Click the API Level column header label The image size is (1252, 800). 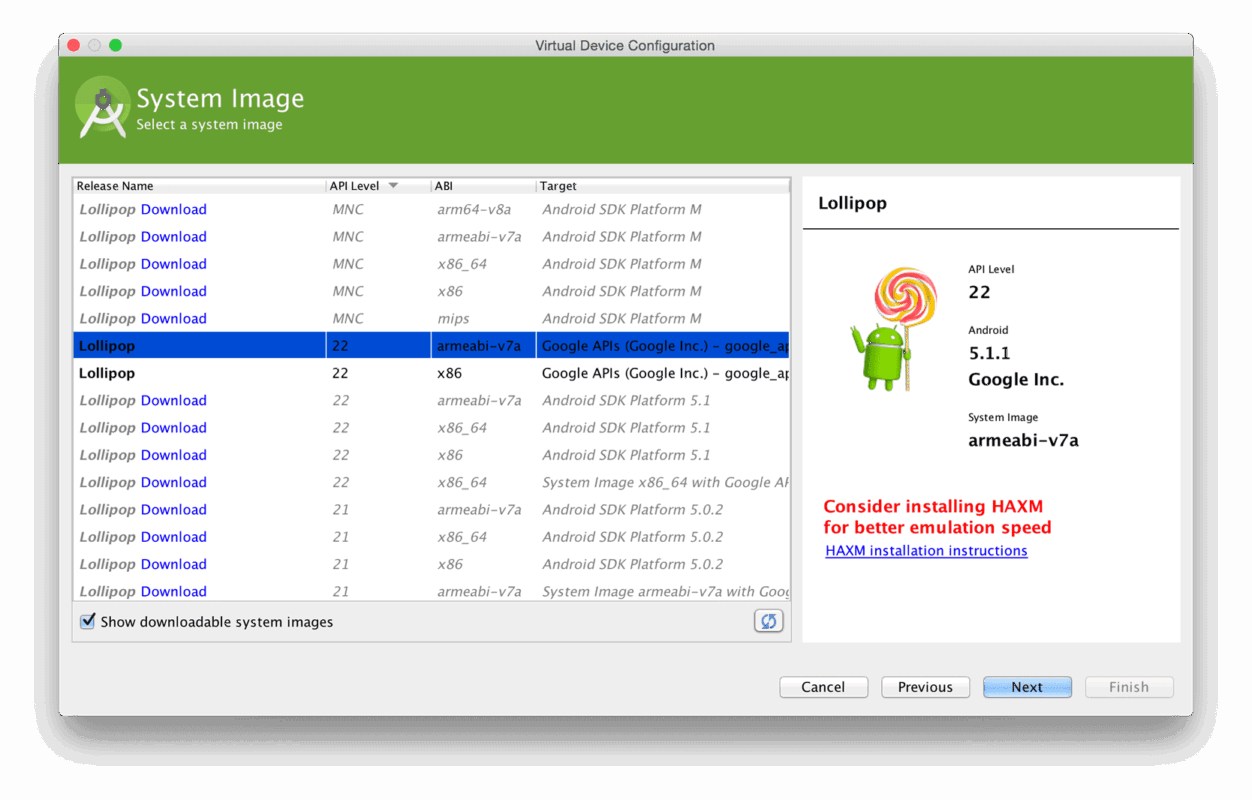coord(354,186)
